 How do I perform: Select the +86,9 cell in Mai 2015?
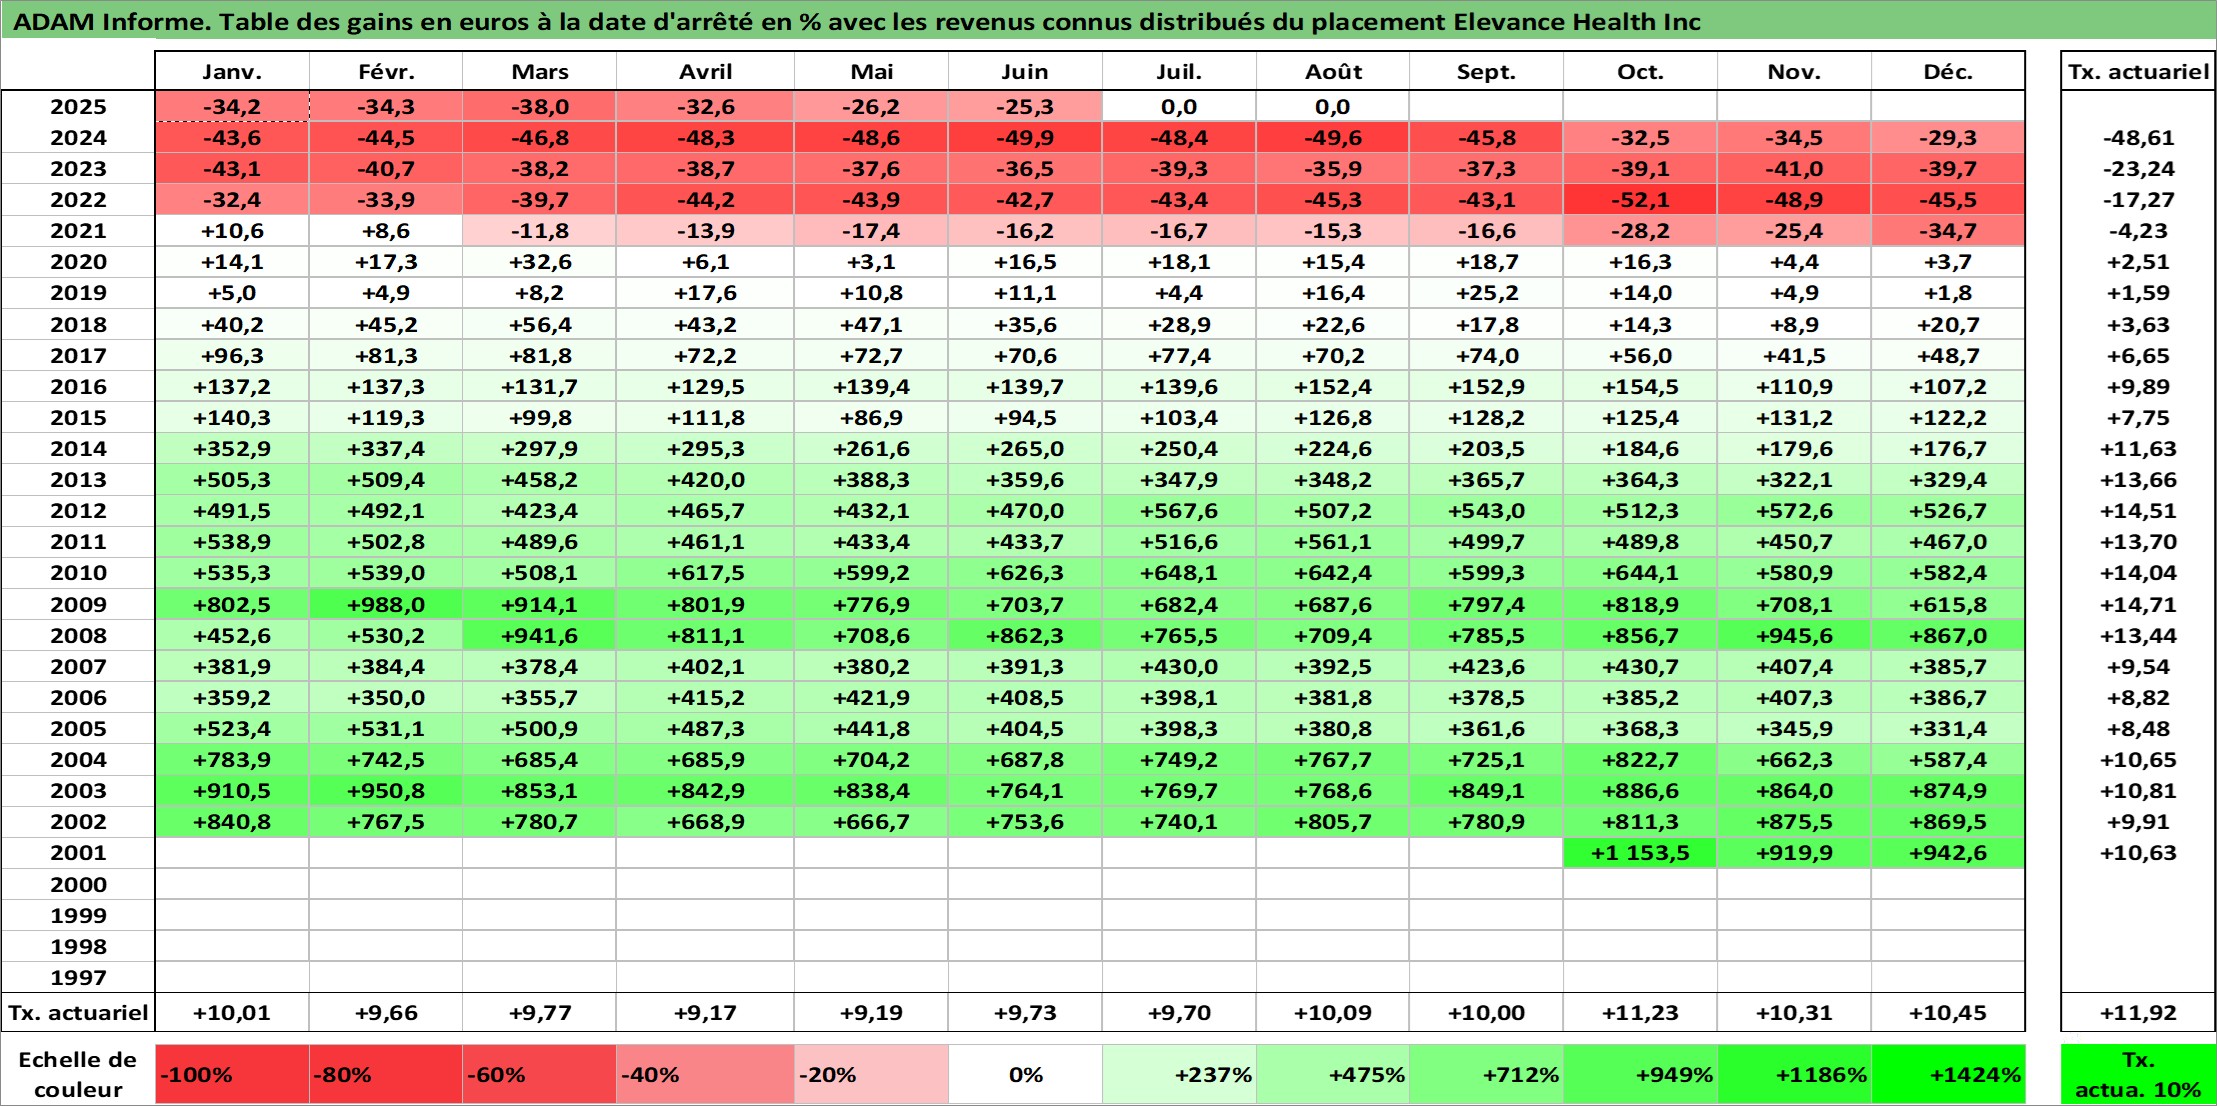coord(871,418)
